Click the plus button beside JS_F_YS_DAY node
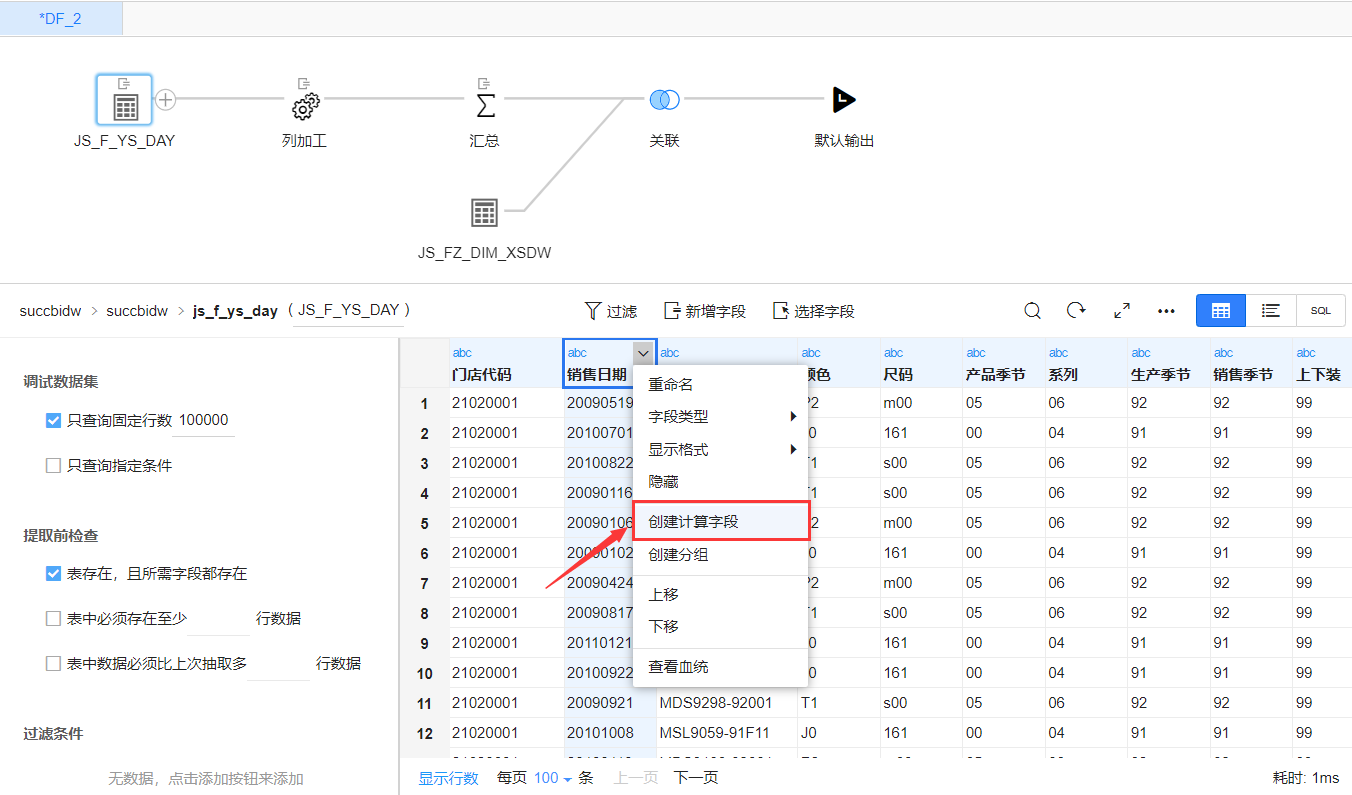The image size is (1352, 795). point(167,100)
